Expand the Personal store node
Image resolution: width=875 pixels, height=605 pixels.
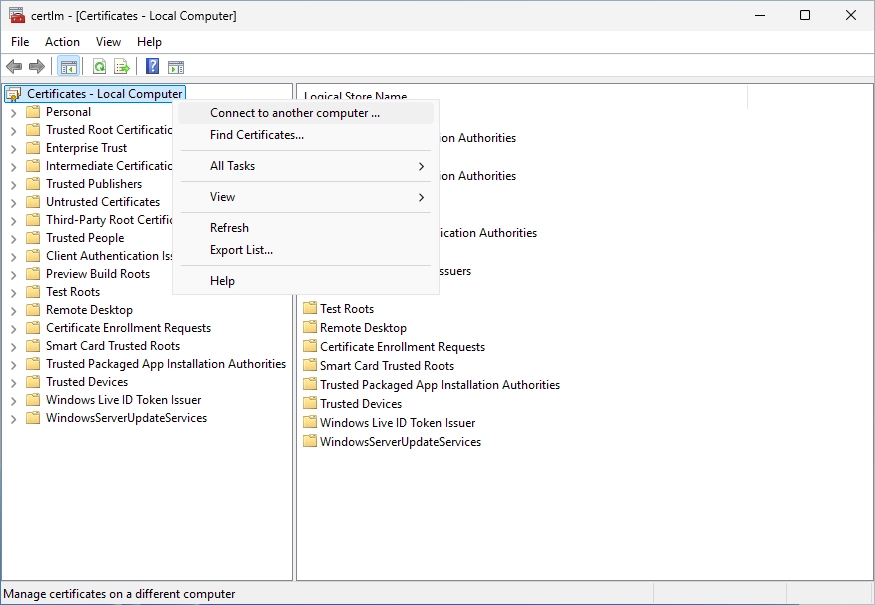pos(14,113)
